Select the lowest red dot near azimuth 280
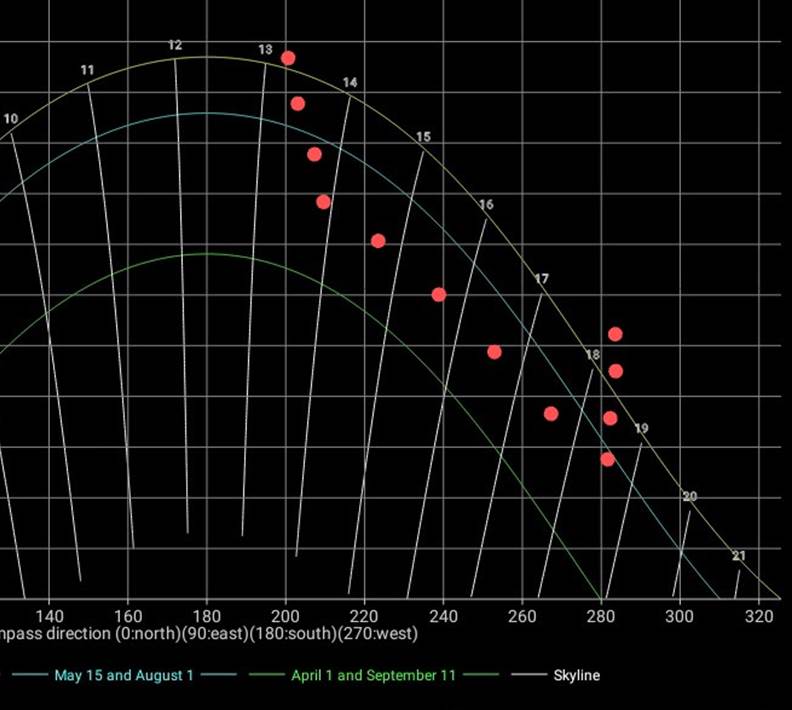This screenshot has height=710, width=792. tap(608, 459)
